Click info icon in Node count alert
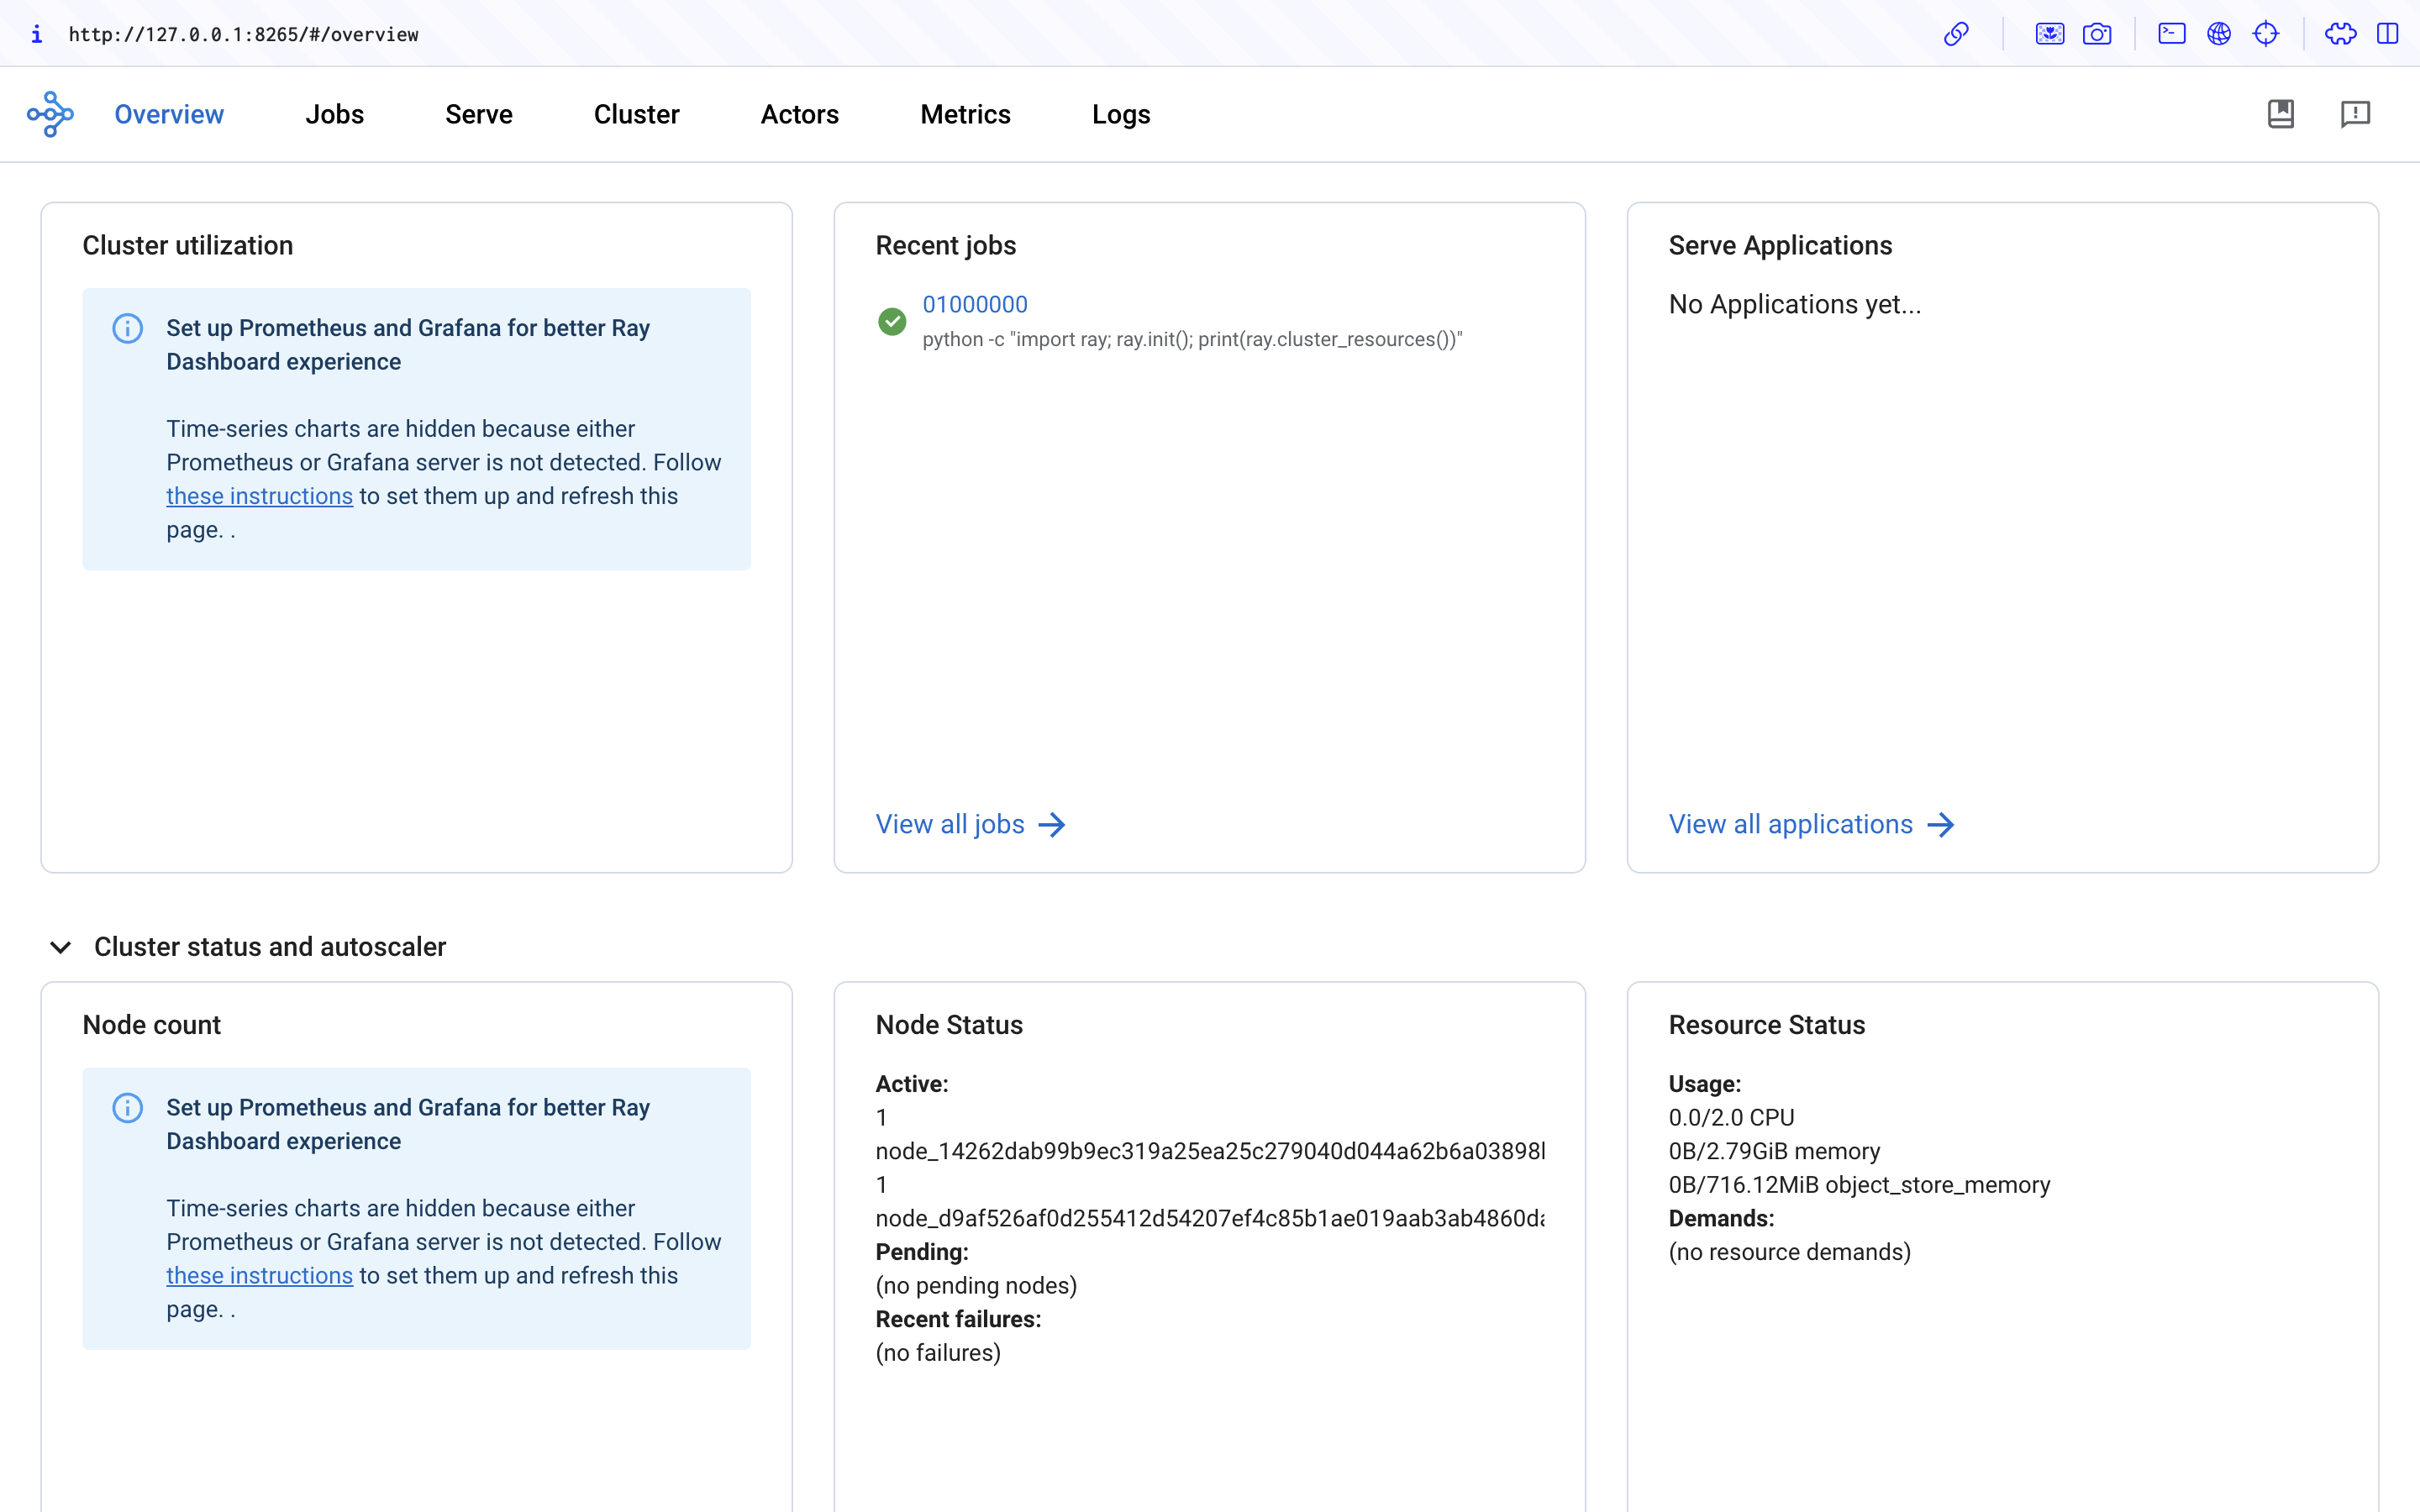 coord(127,1107)
